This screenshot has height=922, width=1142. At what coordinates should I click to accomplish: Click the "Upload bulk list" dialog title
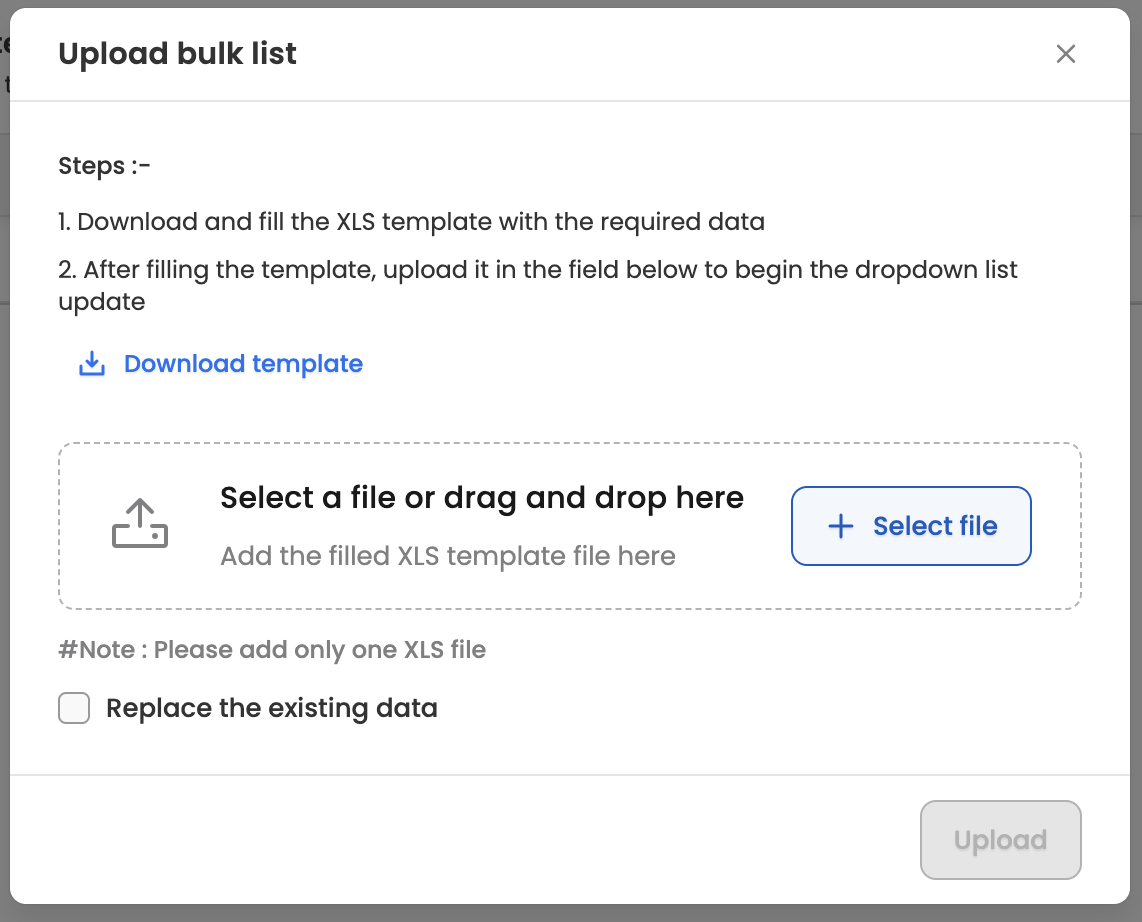[178, 54]
